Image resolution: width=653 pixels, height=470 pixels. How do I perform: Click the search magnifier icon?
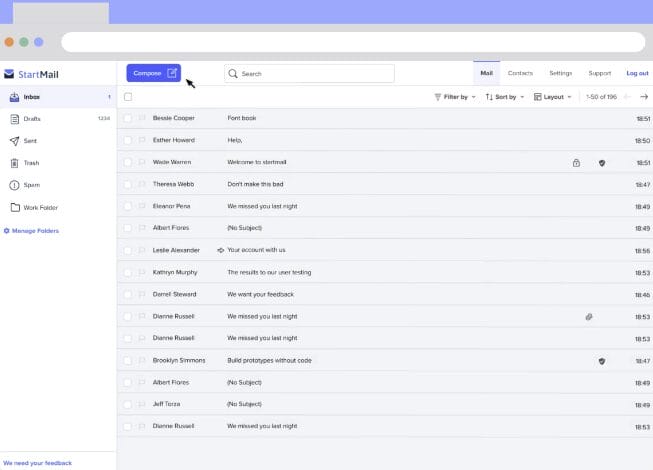(233, 74)
